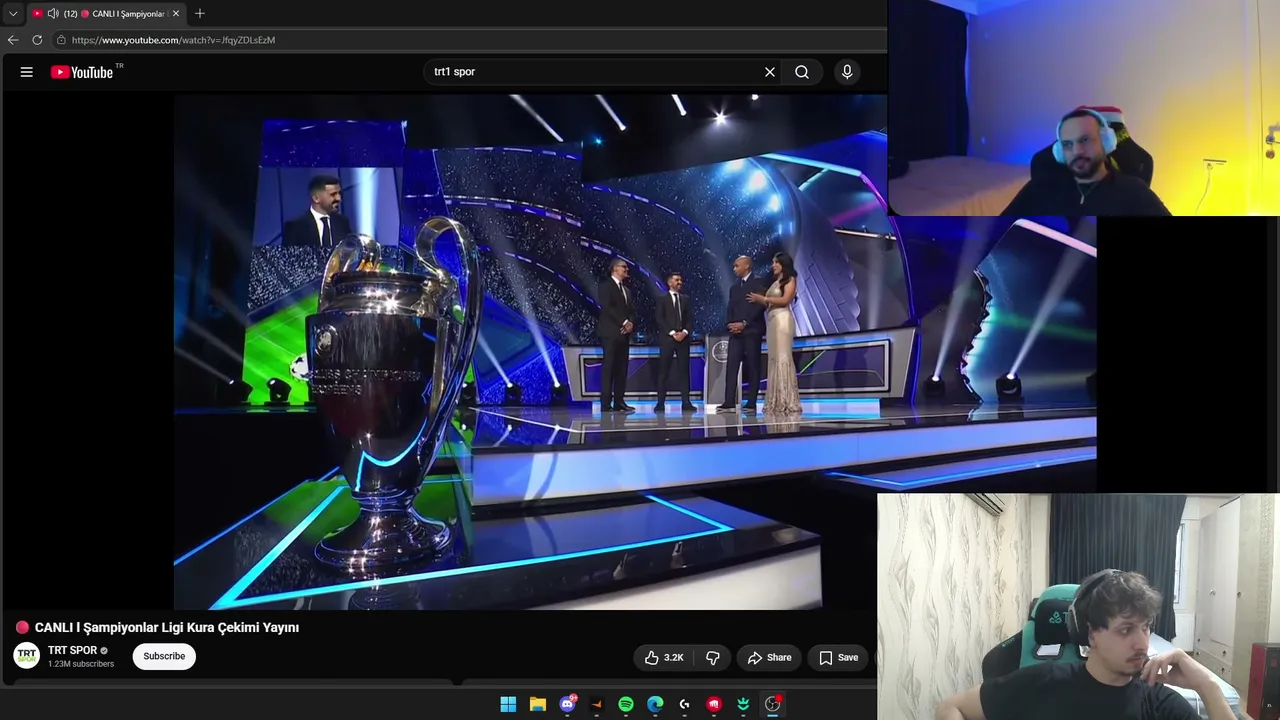The image size is (1280, 720).
Task: Open Microsoft Edge from the taskbar
Action: coord(655,704)
